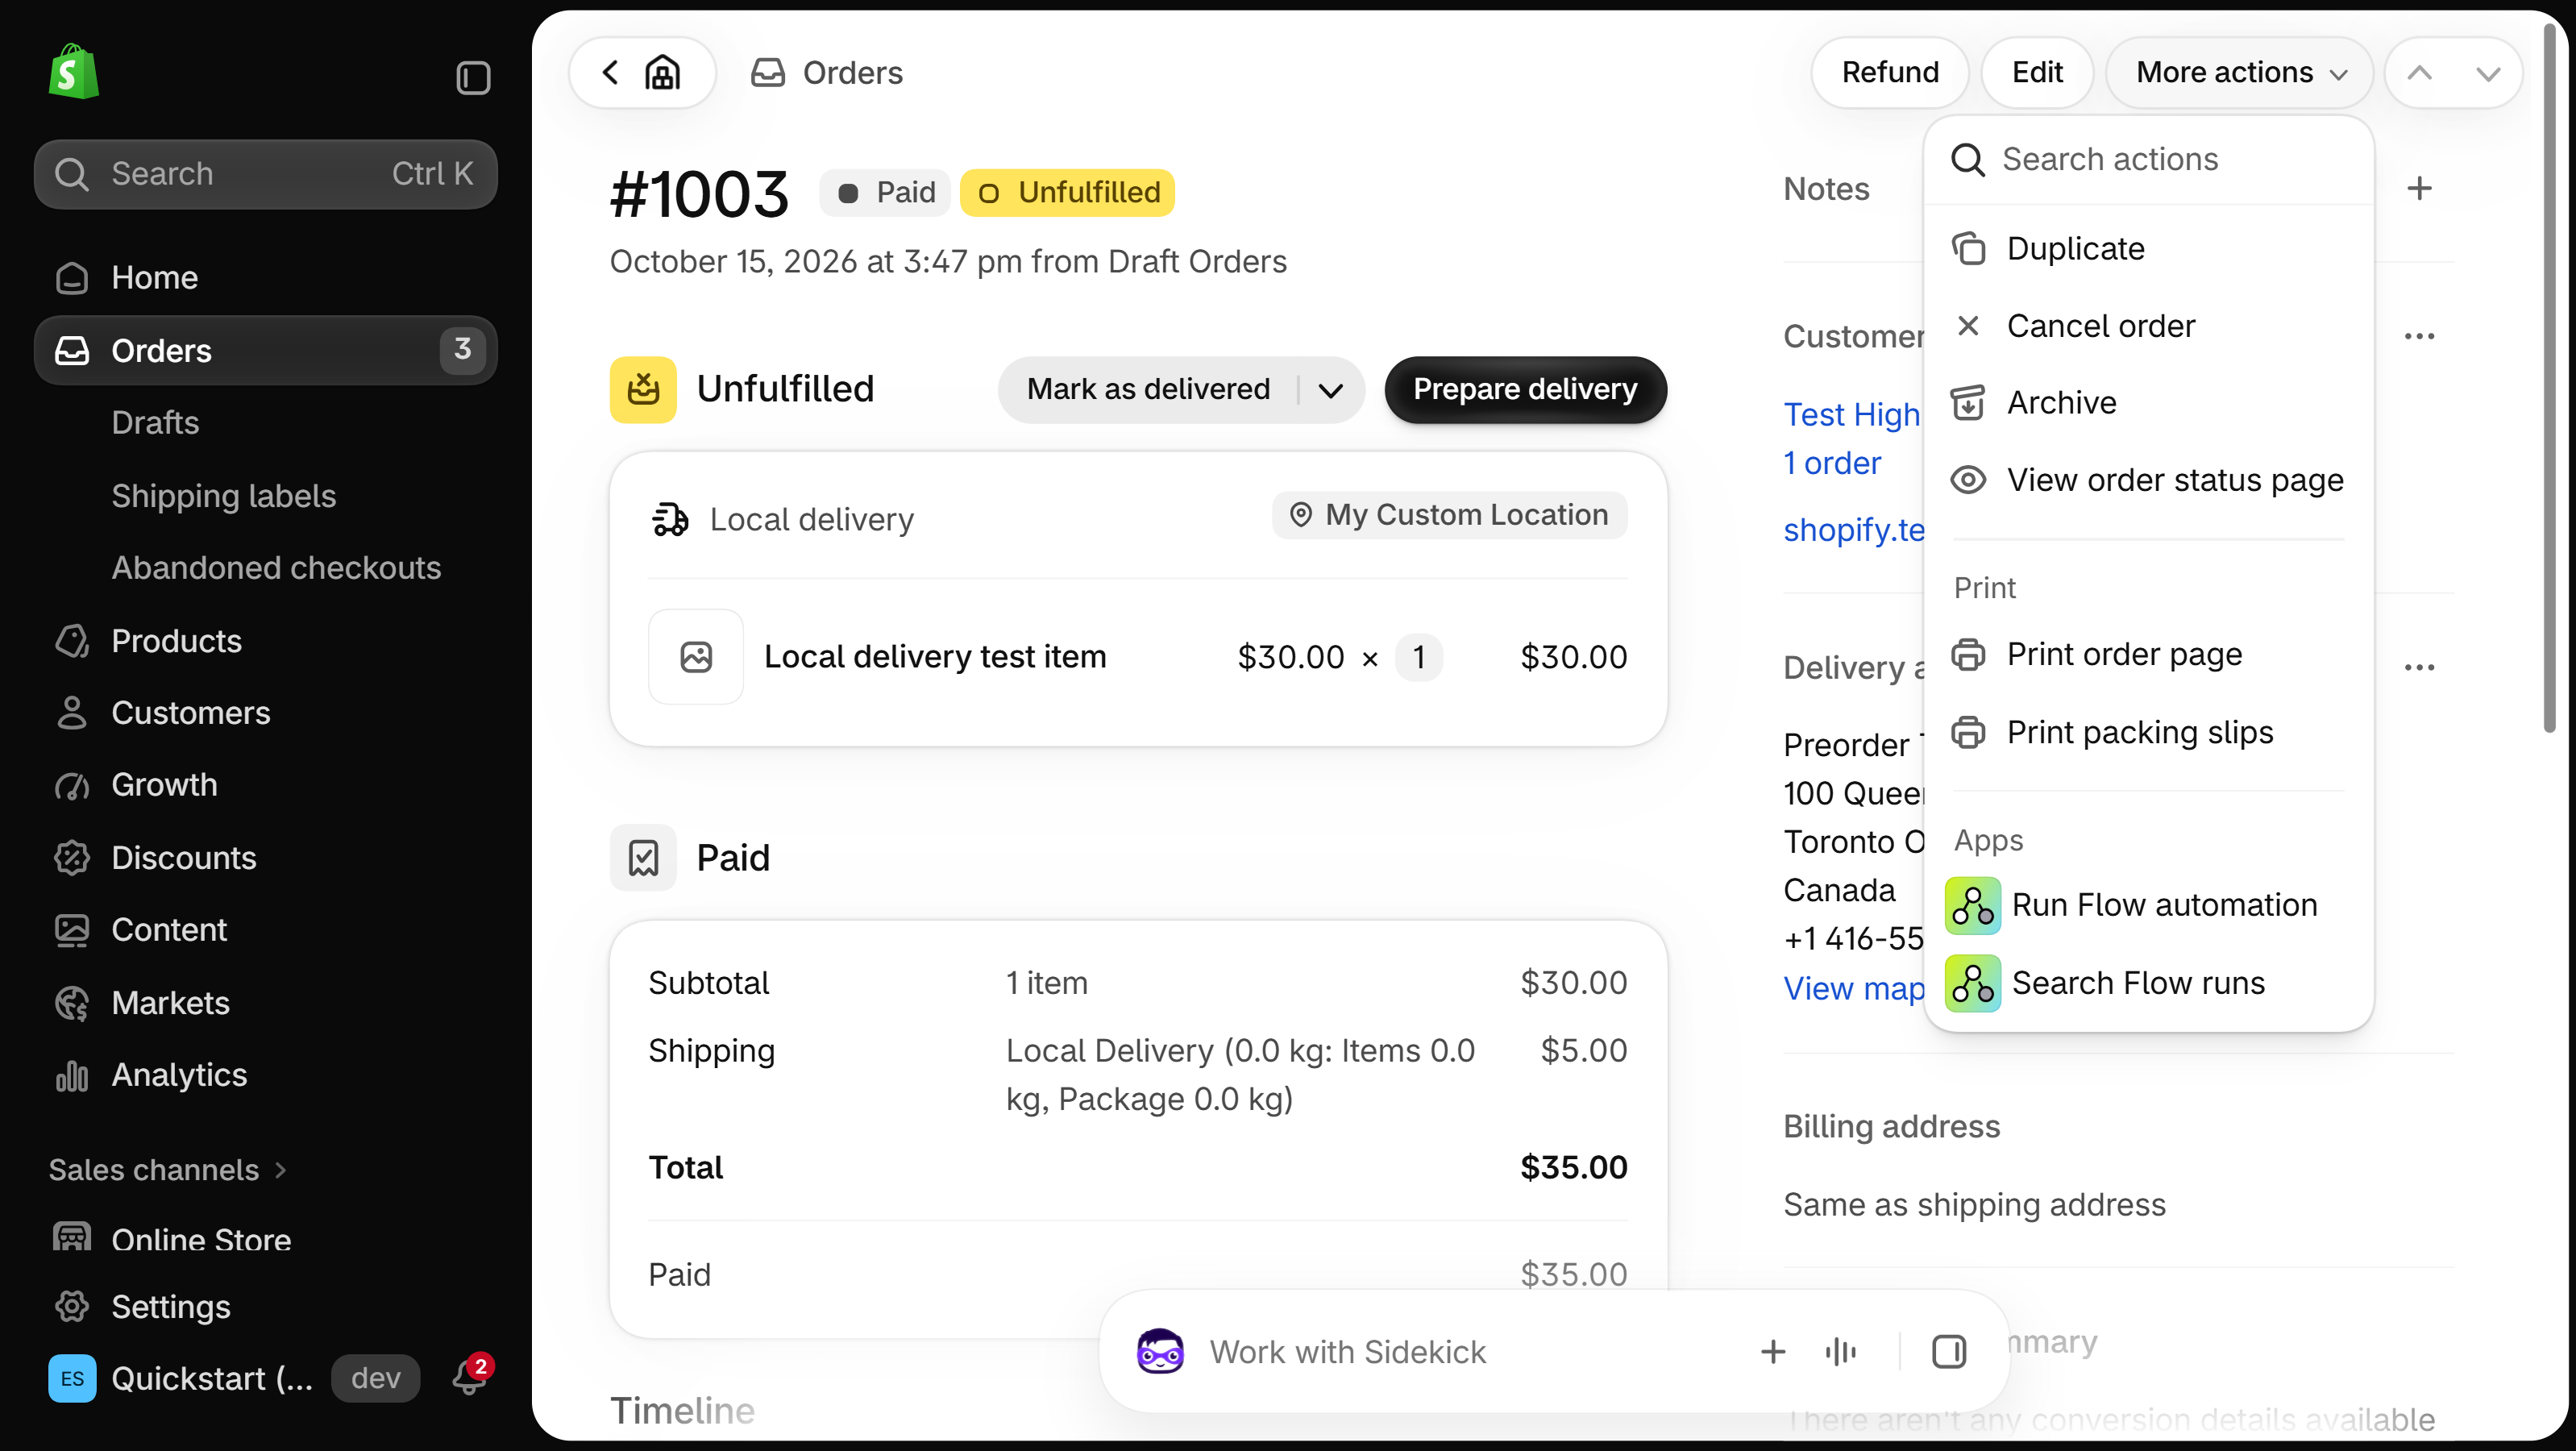The image size is (2576, 1451).
Task: Click the My Custom Location badge
Action: pos(1449,515)
